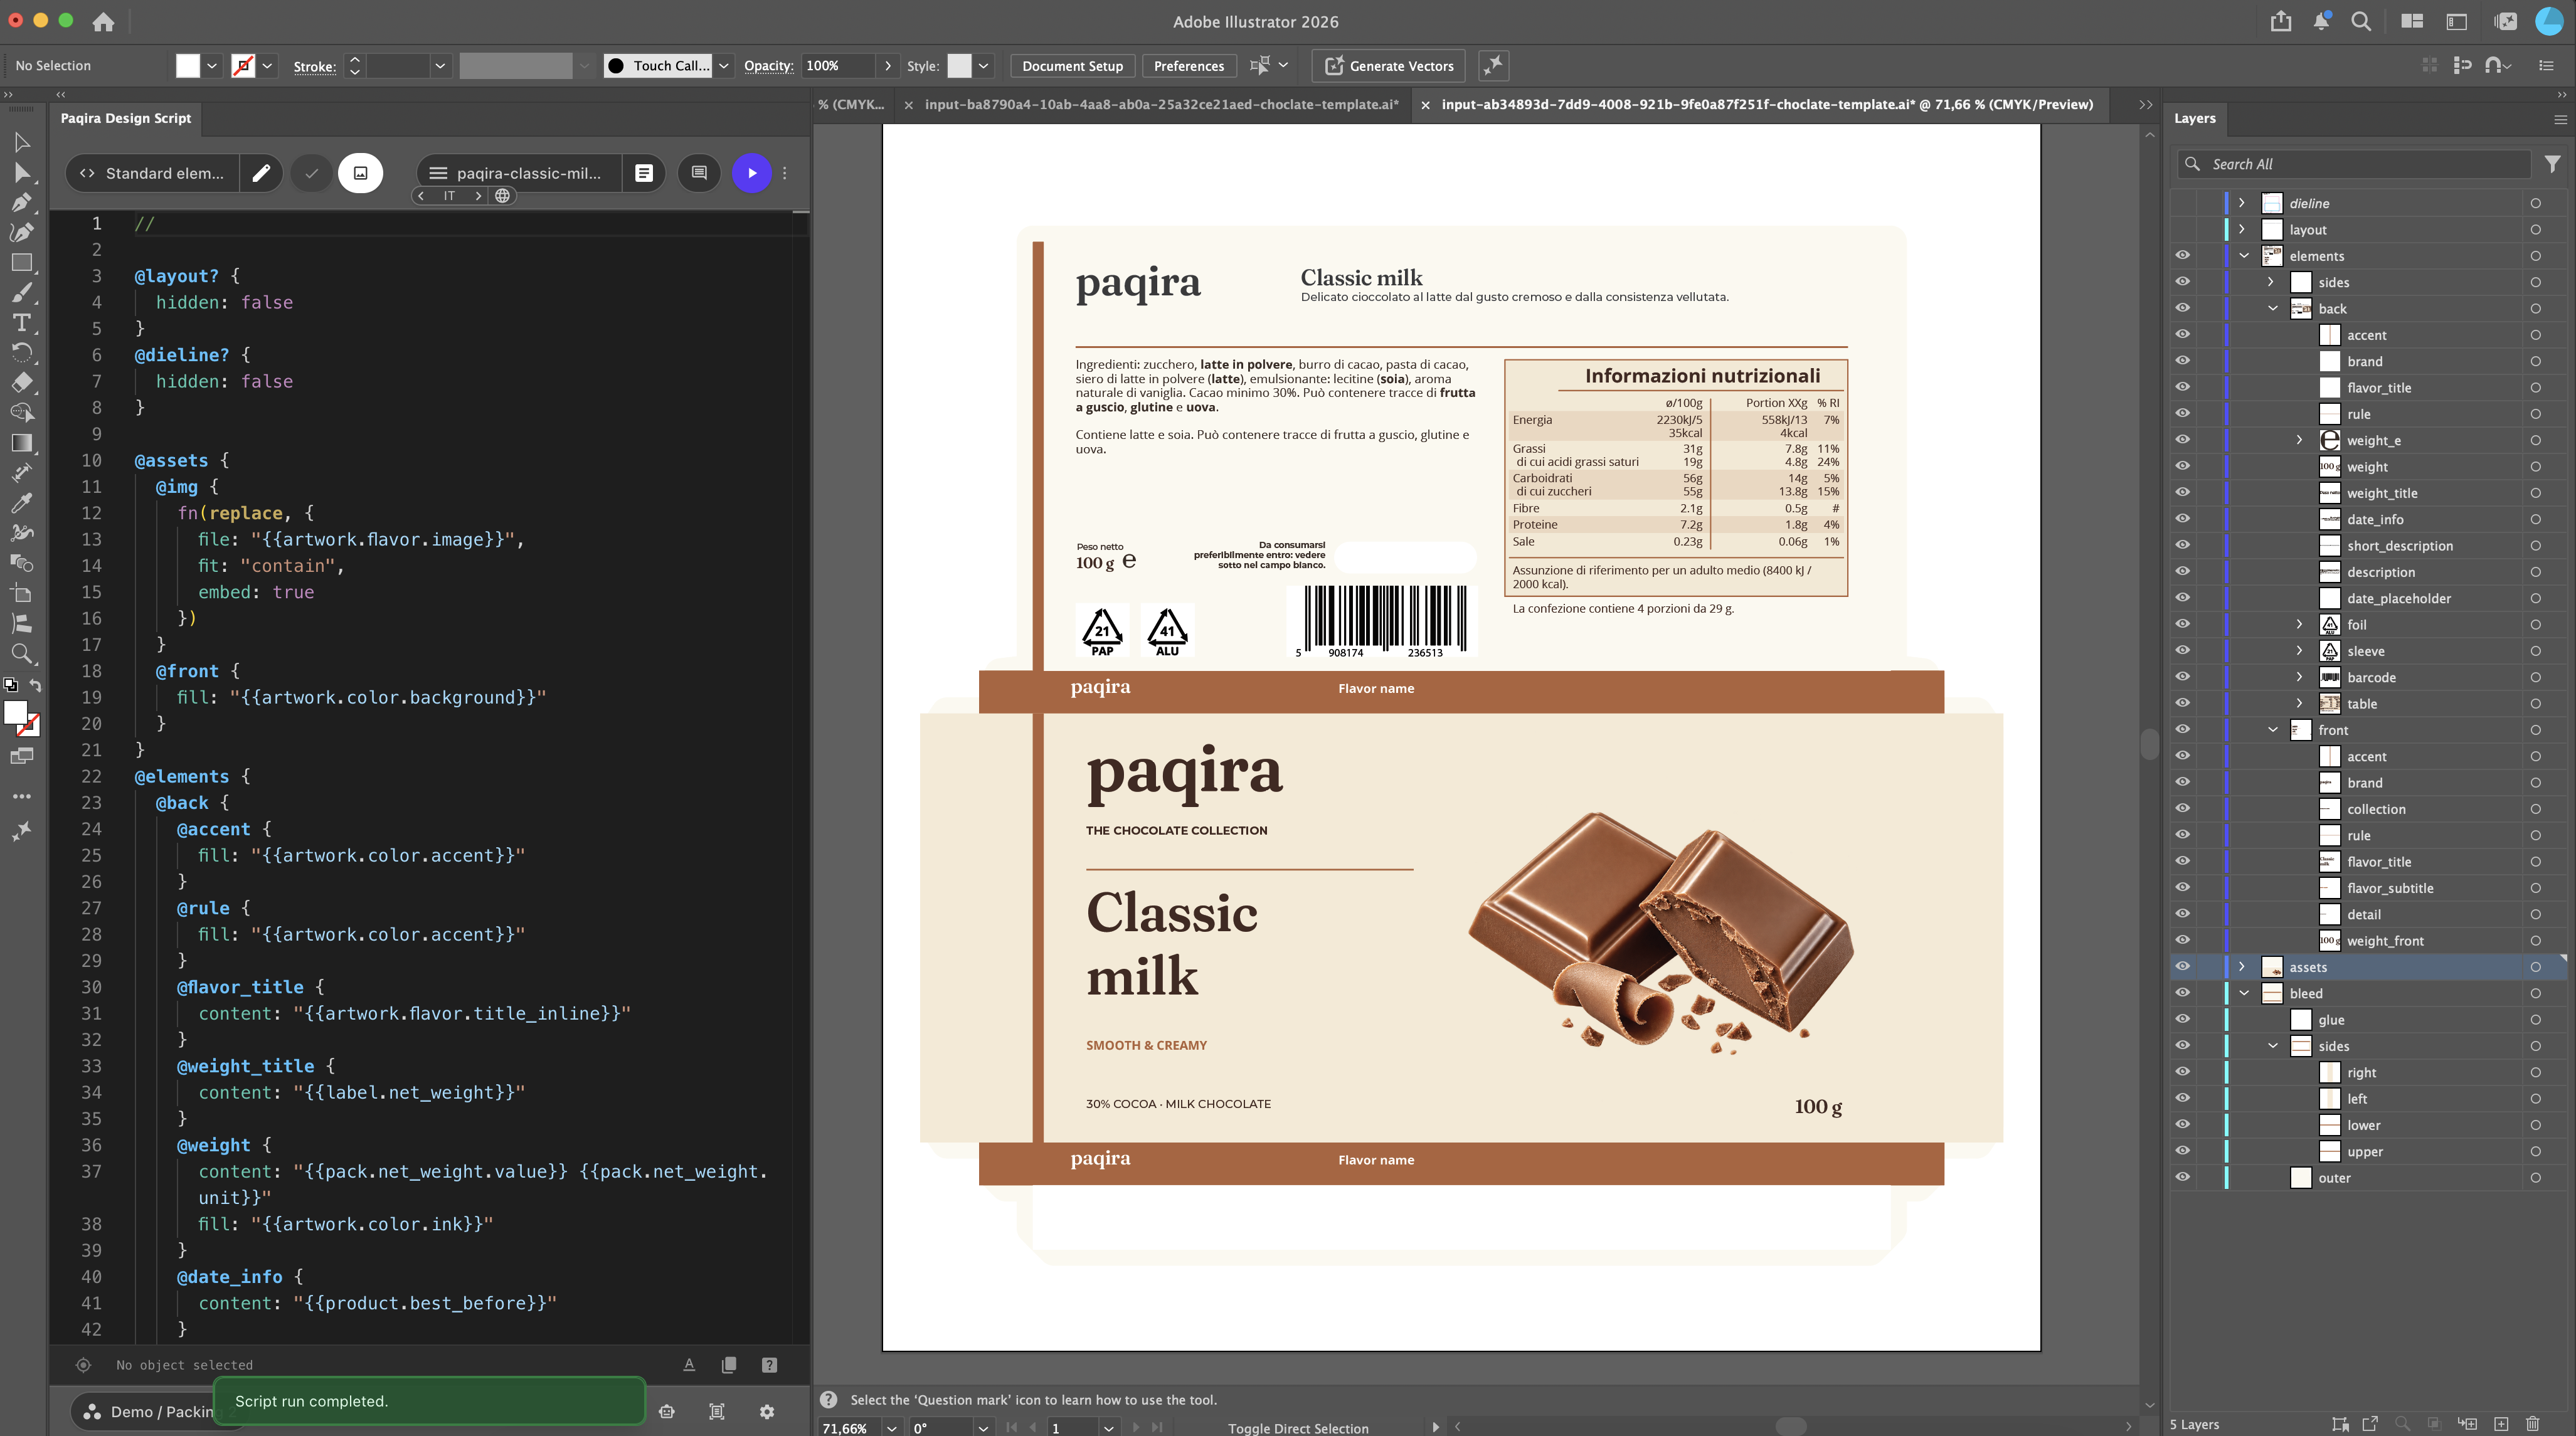Toggle visibility of the glue layer
Image resolution: width=2576 pixels, height=1436 pixels.
pyautogui.click(x=2182, y=1020)
